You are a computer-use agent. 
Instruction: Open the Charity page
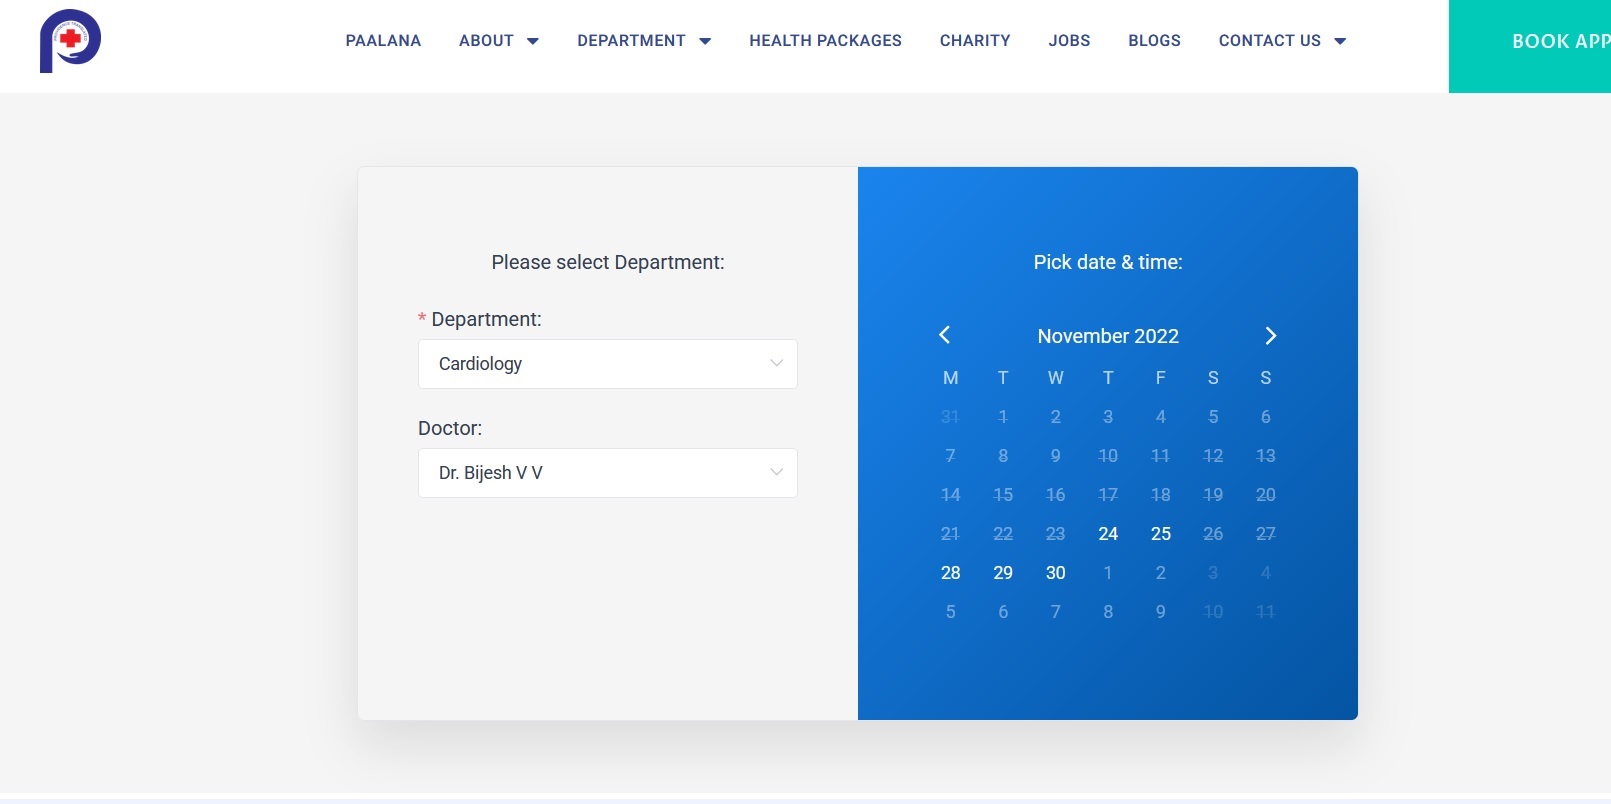click(975, 41)
